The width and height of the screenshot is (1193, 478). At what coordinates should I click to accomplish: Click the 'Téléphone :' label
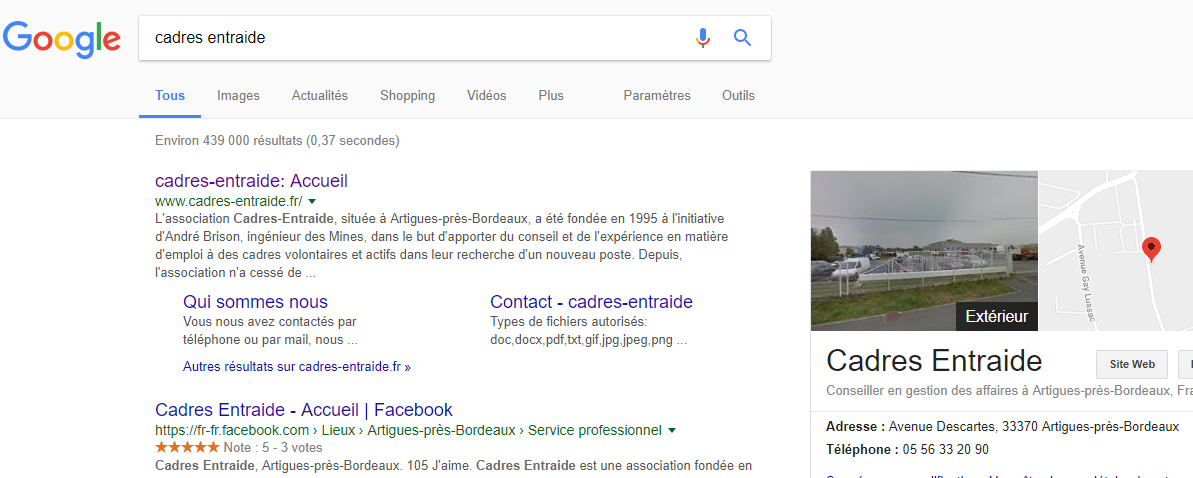(x=862, y=450)
